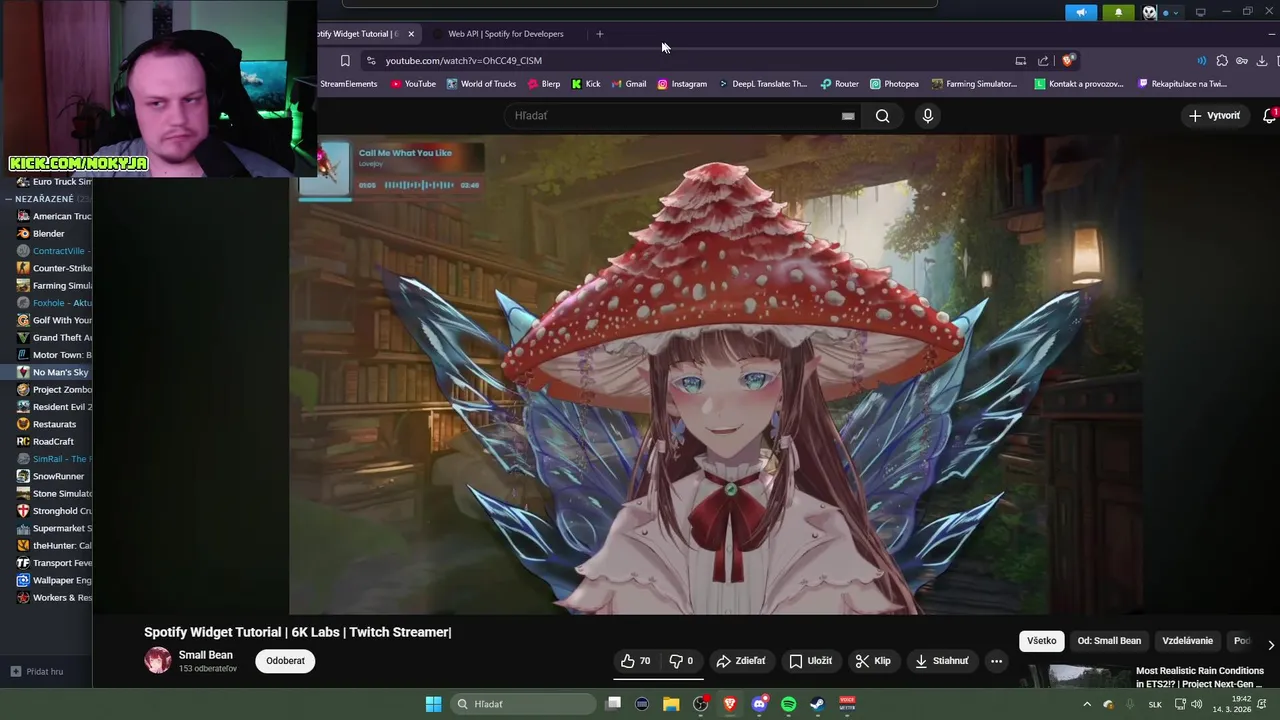The height and width of the screenshot is (720, 1280).
Task: Select the Všetko filter chip
Action: click(x=1041, y=641)
